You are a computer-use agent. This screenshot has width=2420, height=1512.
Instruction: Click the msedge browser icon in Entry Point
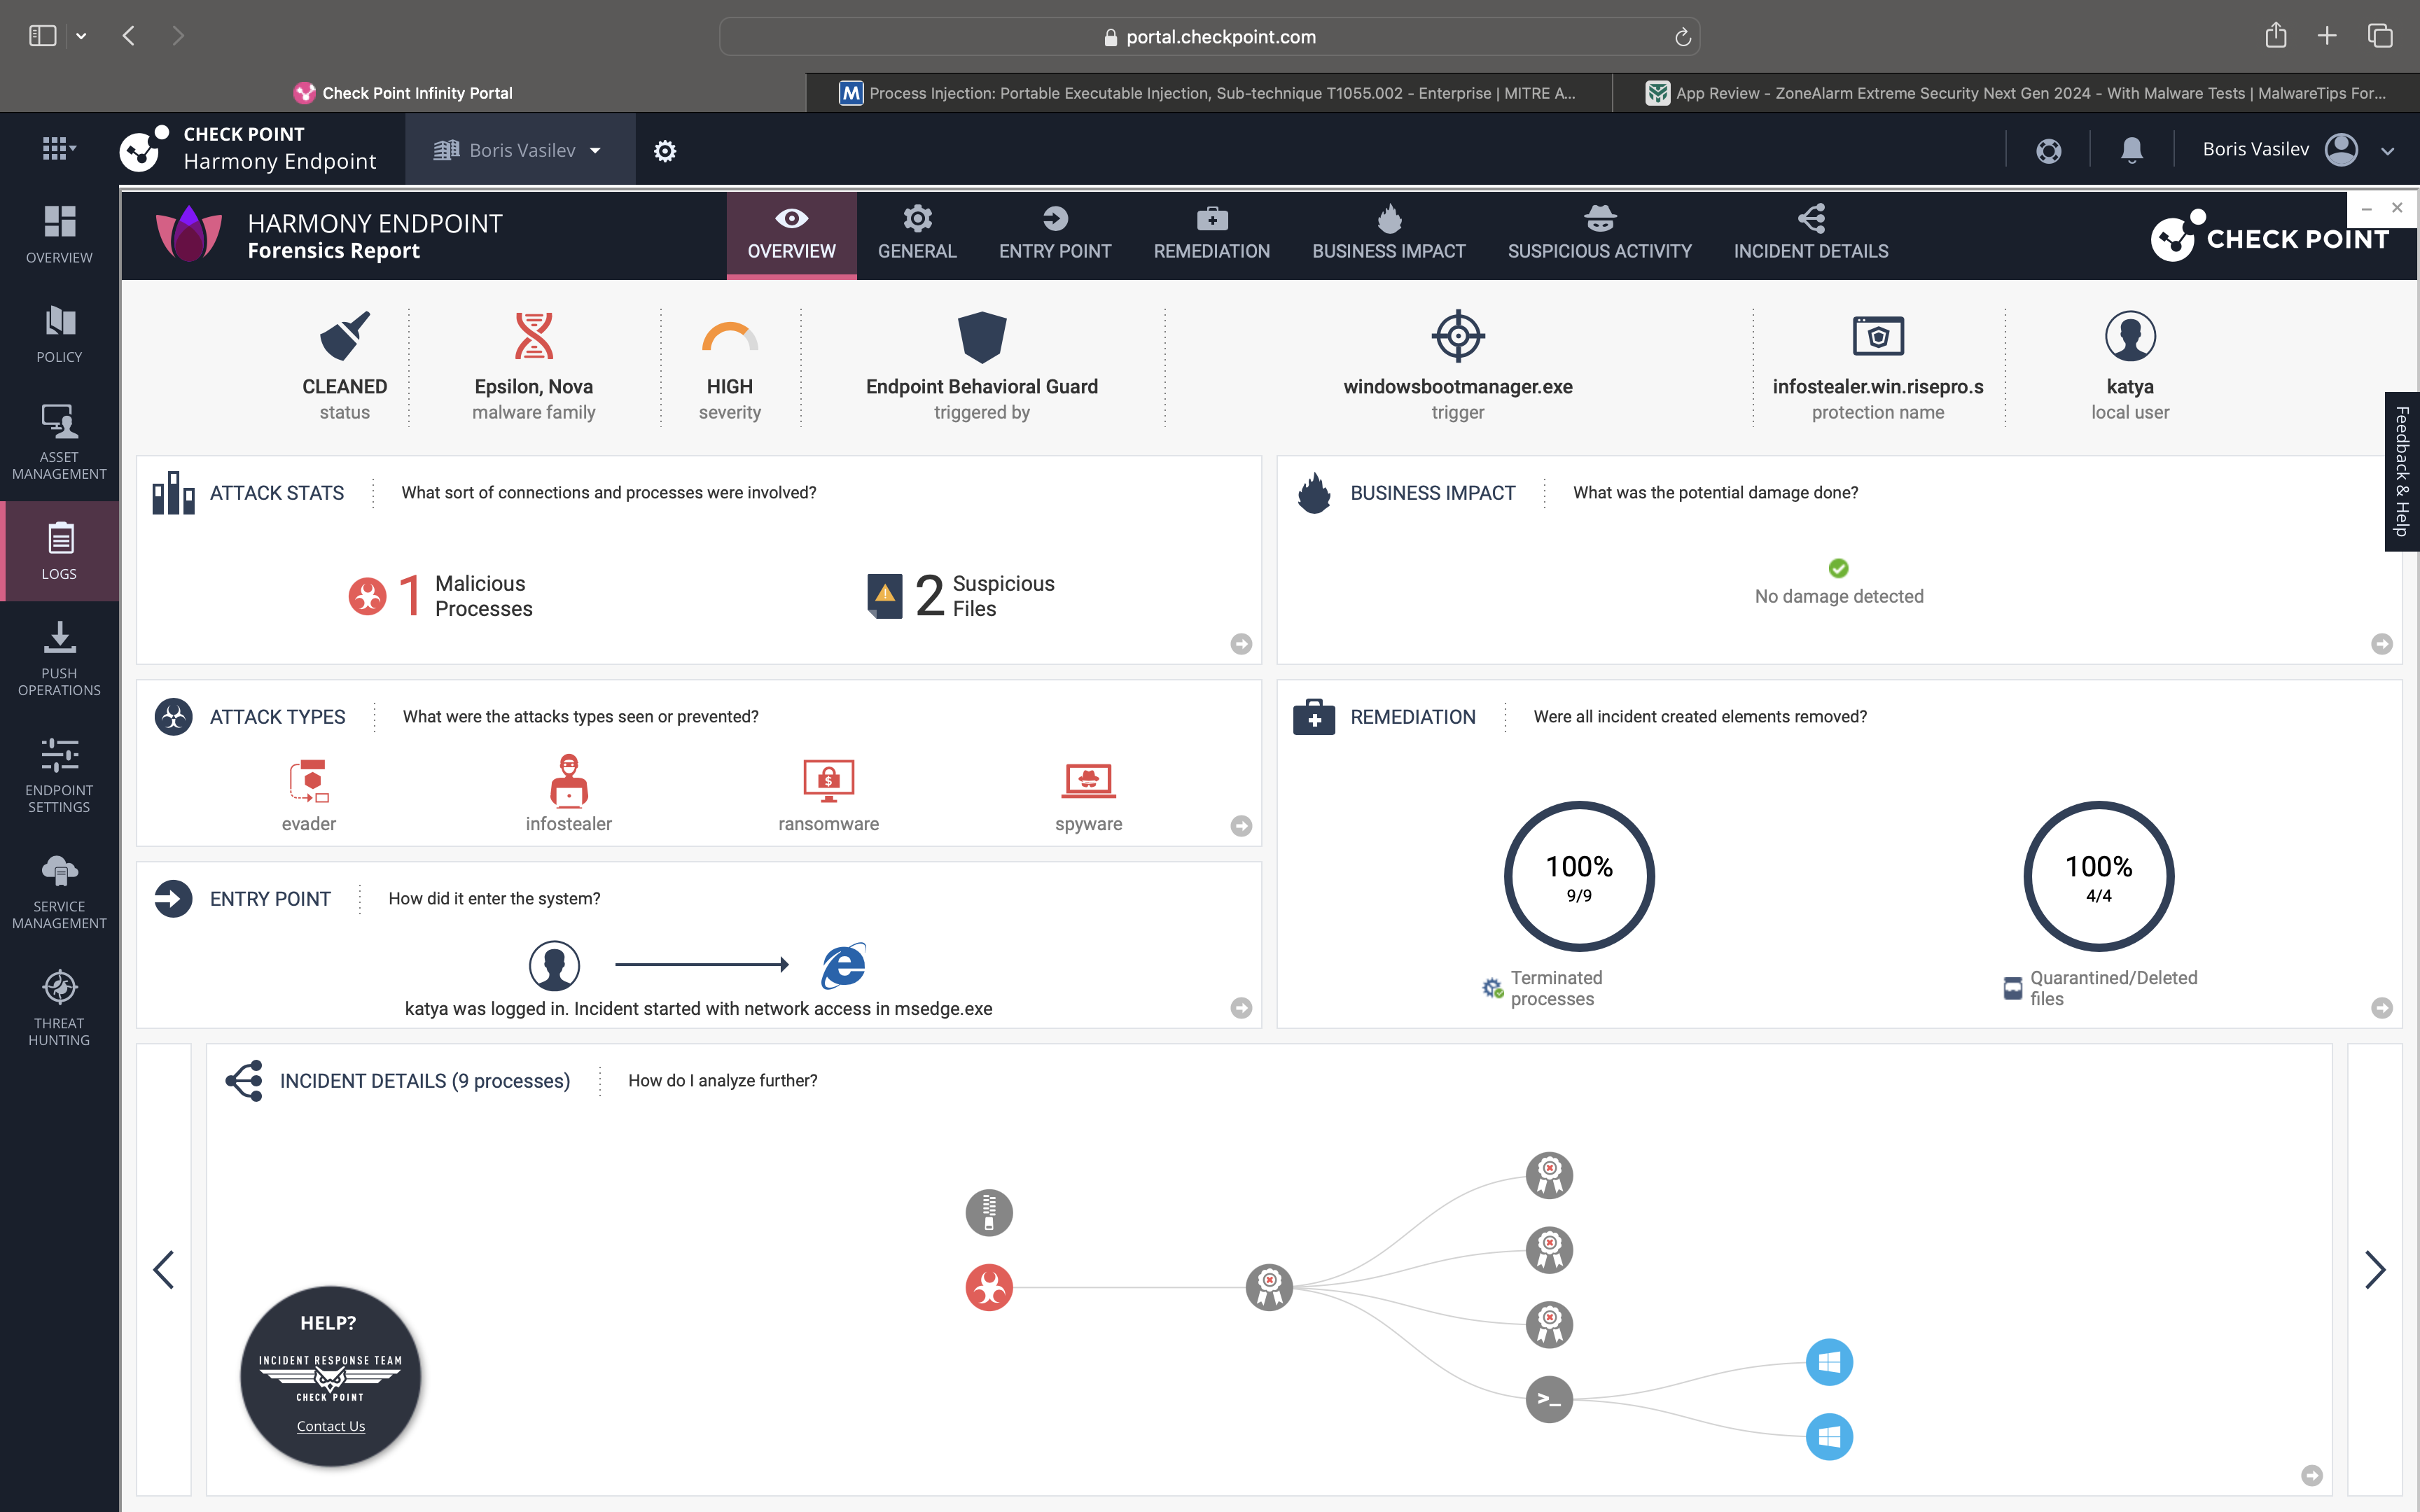tap(844, 965)
